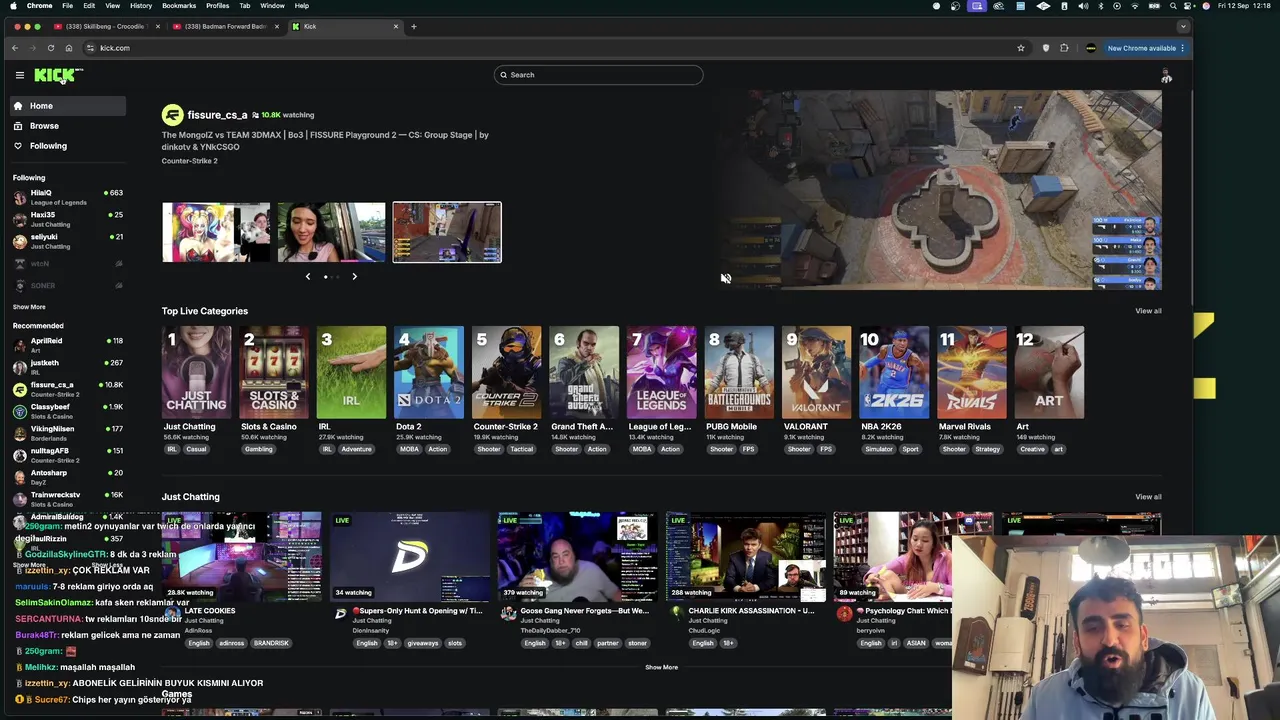Open the Slots & Casino category card
The width and height of the screenshot is (1280, 720).
coord(273,372)
